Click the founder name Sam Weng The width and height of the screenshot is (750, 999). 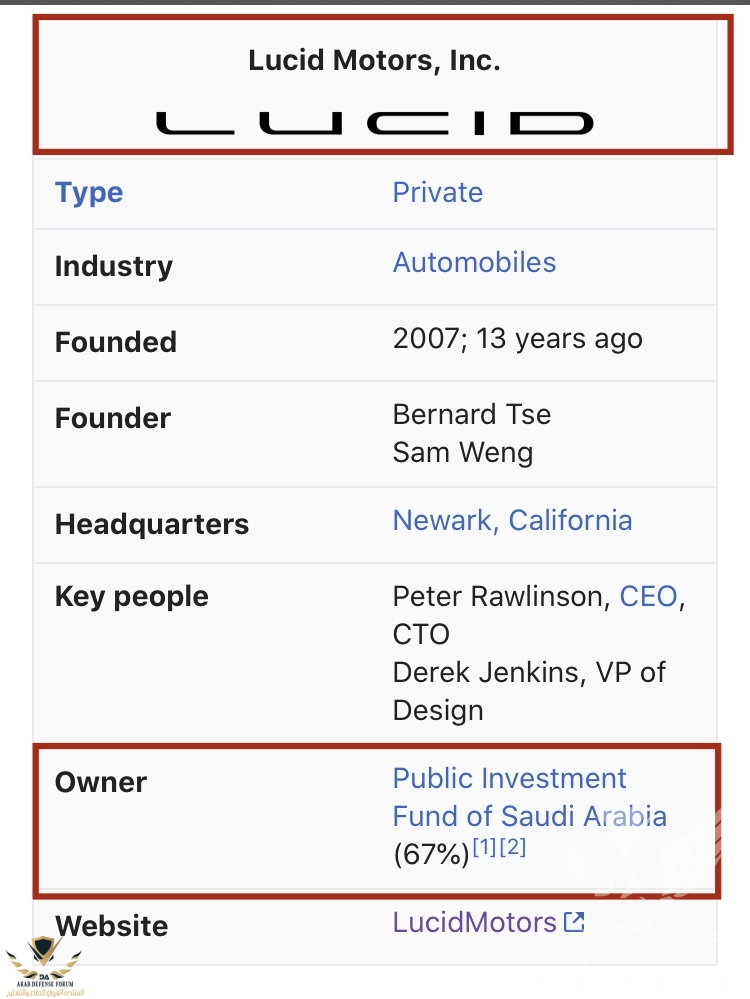(463, 453)
